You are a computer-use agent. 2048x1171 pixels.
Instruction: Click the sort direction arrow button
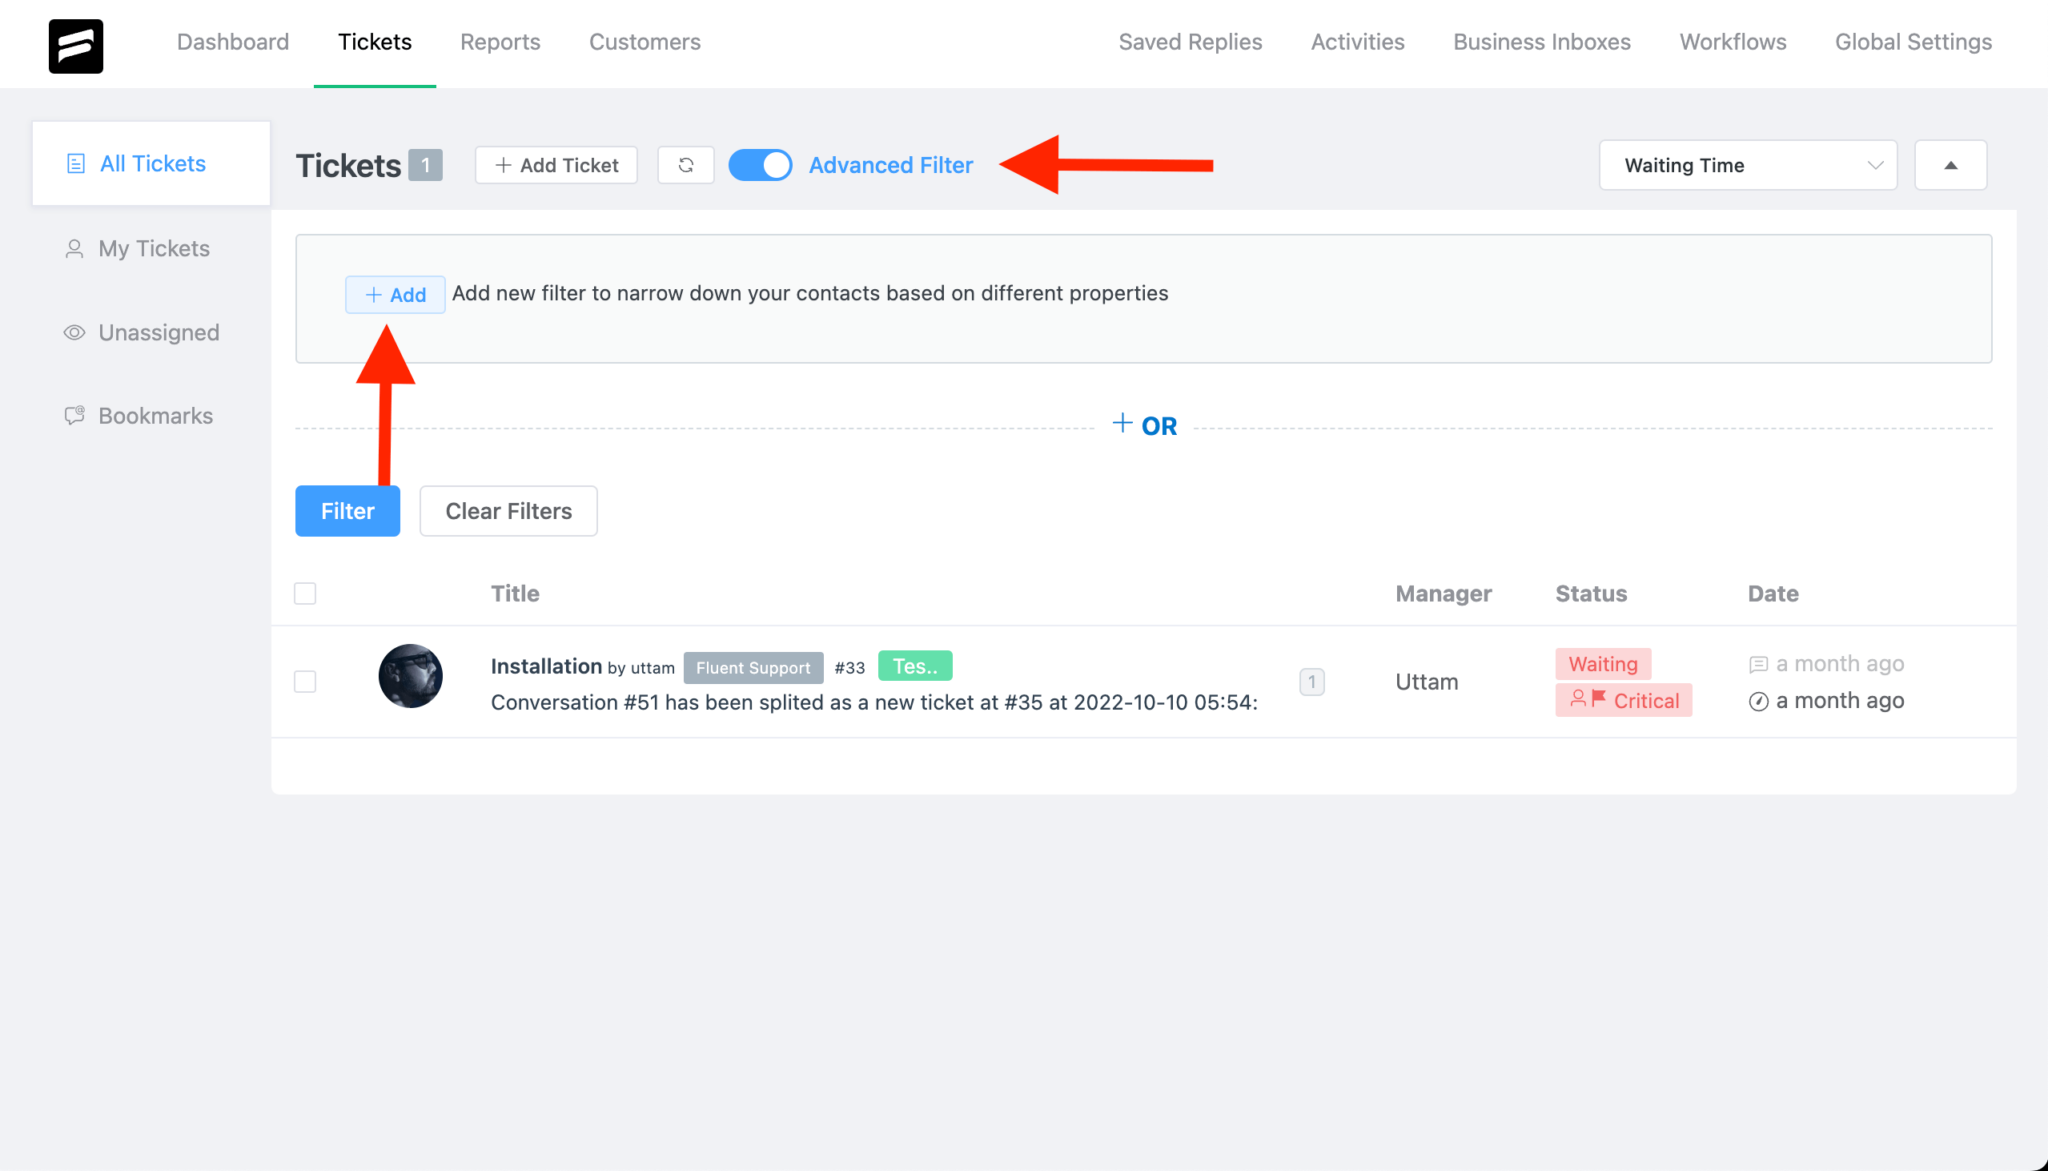click(1950, 165)
